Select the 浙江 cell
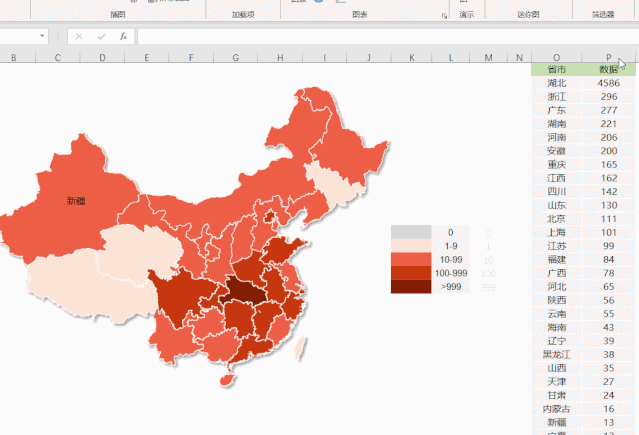This screenshot has height=435, width=639. pyautogui.click(x=557, y=97)
